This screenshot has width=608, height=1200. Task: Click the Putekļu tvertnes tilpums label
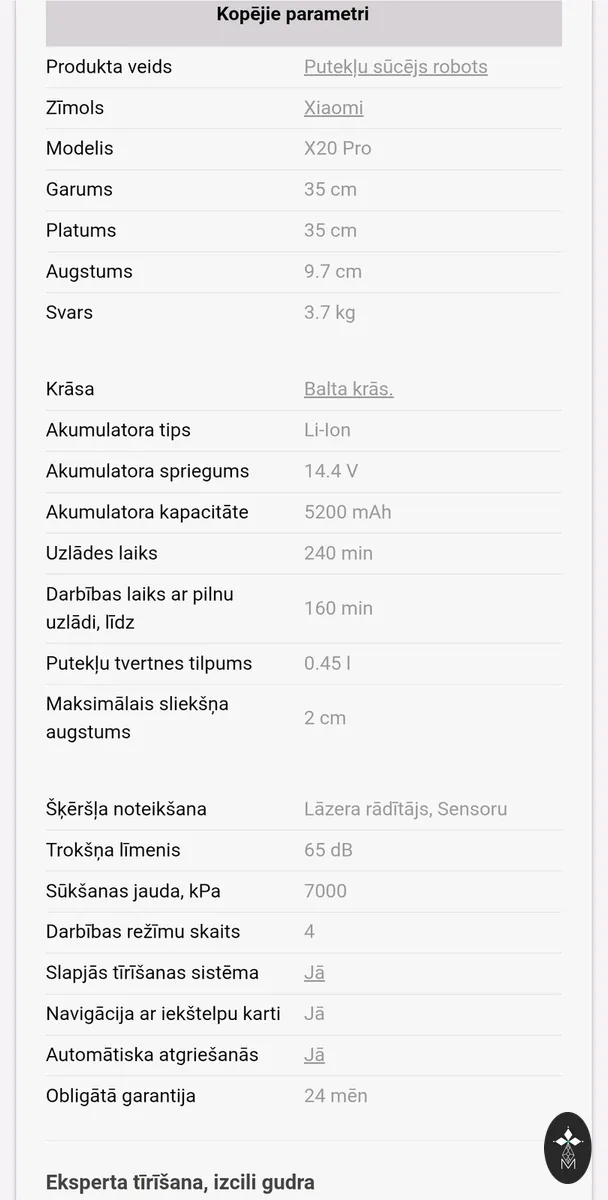coord(149,664)
